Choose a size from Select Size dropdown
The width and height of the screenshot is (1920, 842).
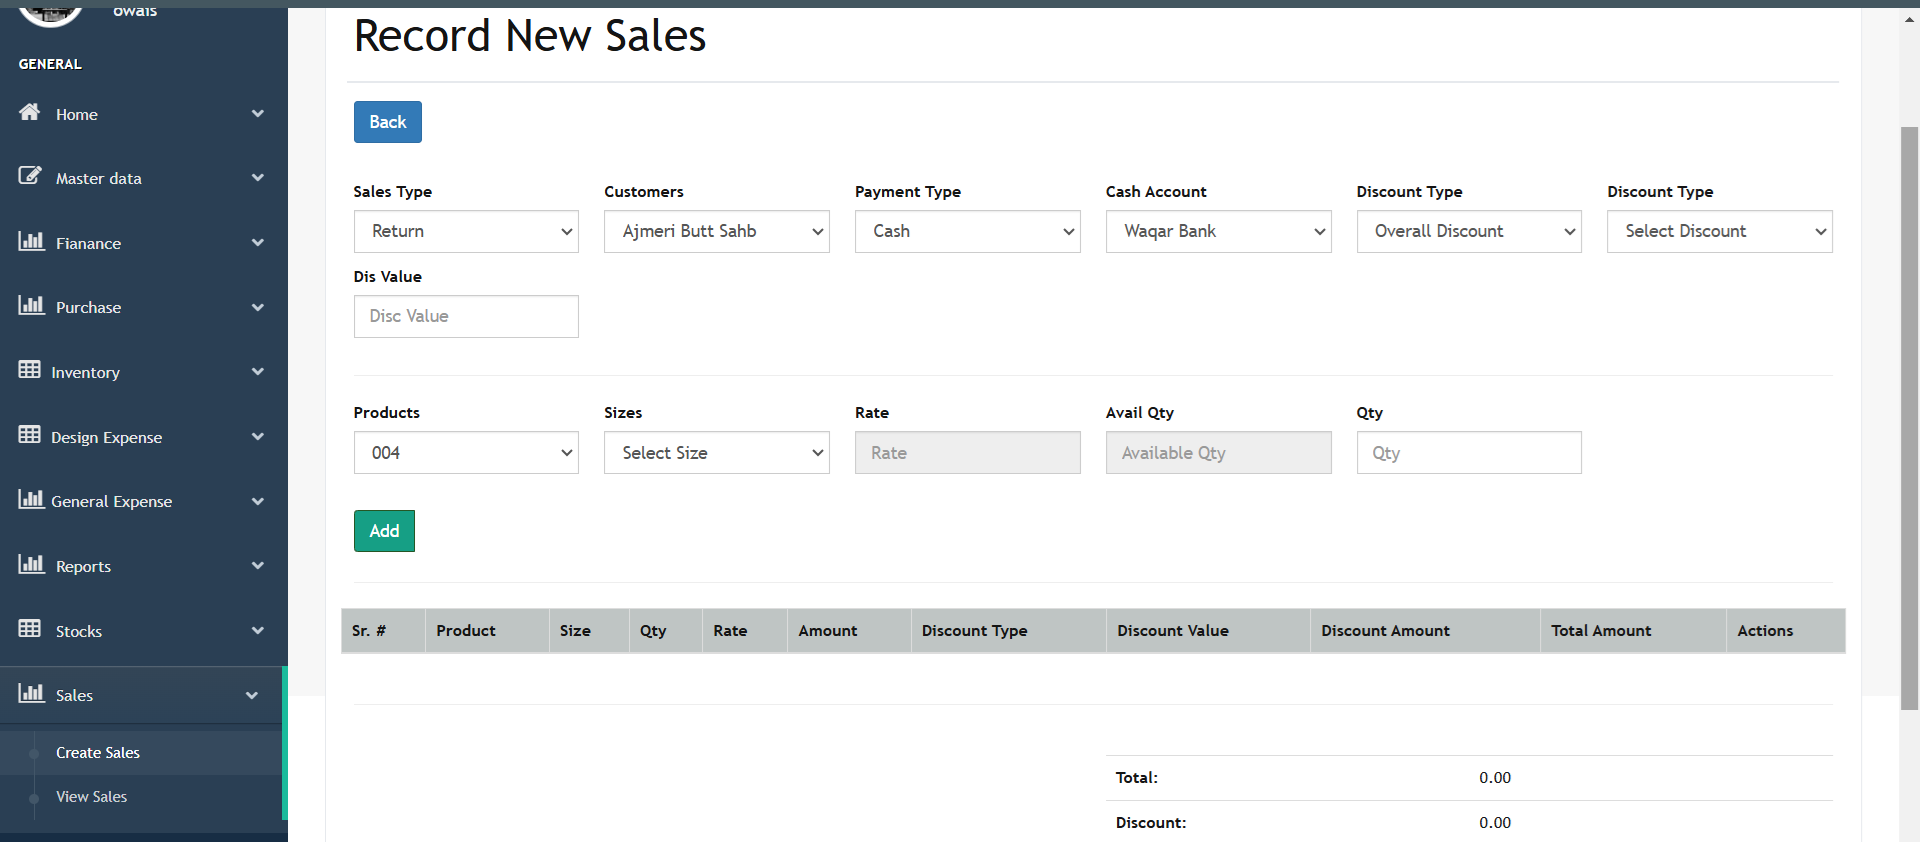[716, 453]
